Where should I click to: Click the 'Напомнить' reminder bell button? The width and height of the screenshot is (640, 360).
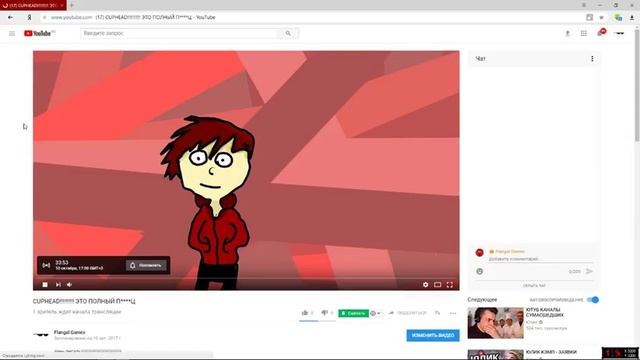(146, 265)
